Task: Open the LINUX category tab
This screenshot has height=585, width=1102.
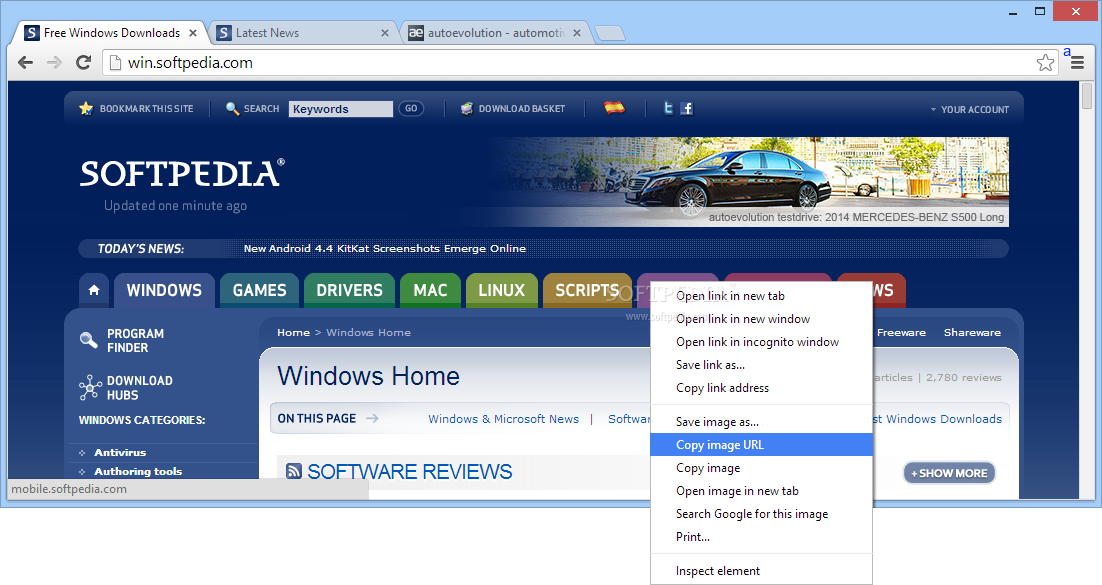Action: click(502, 290)
